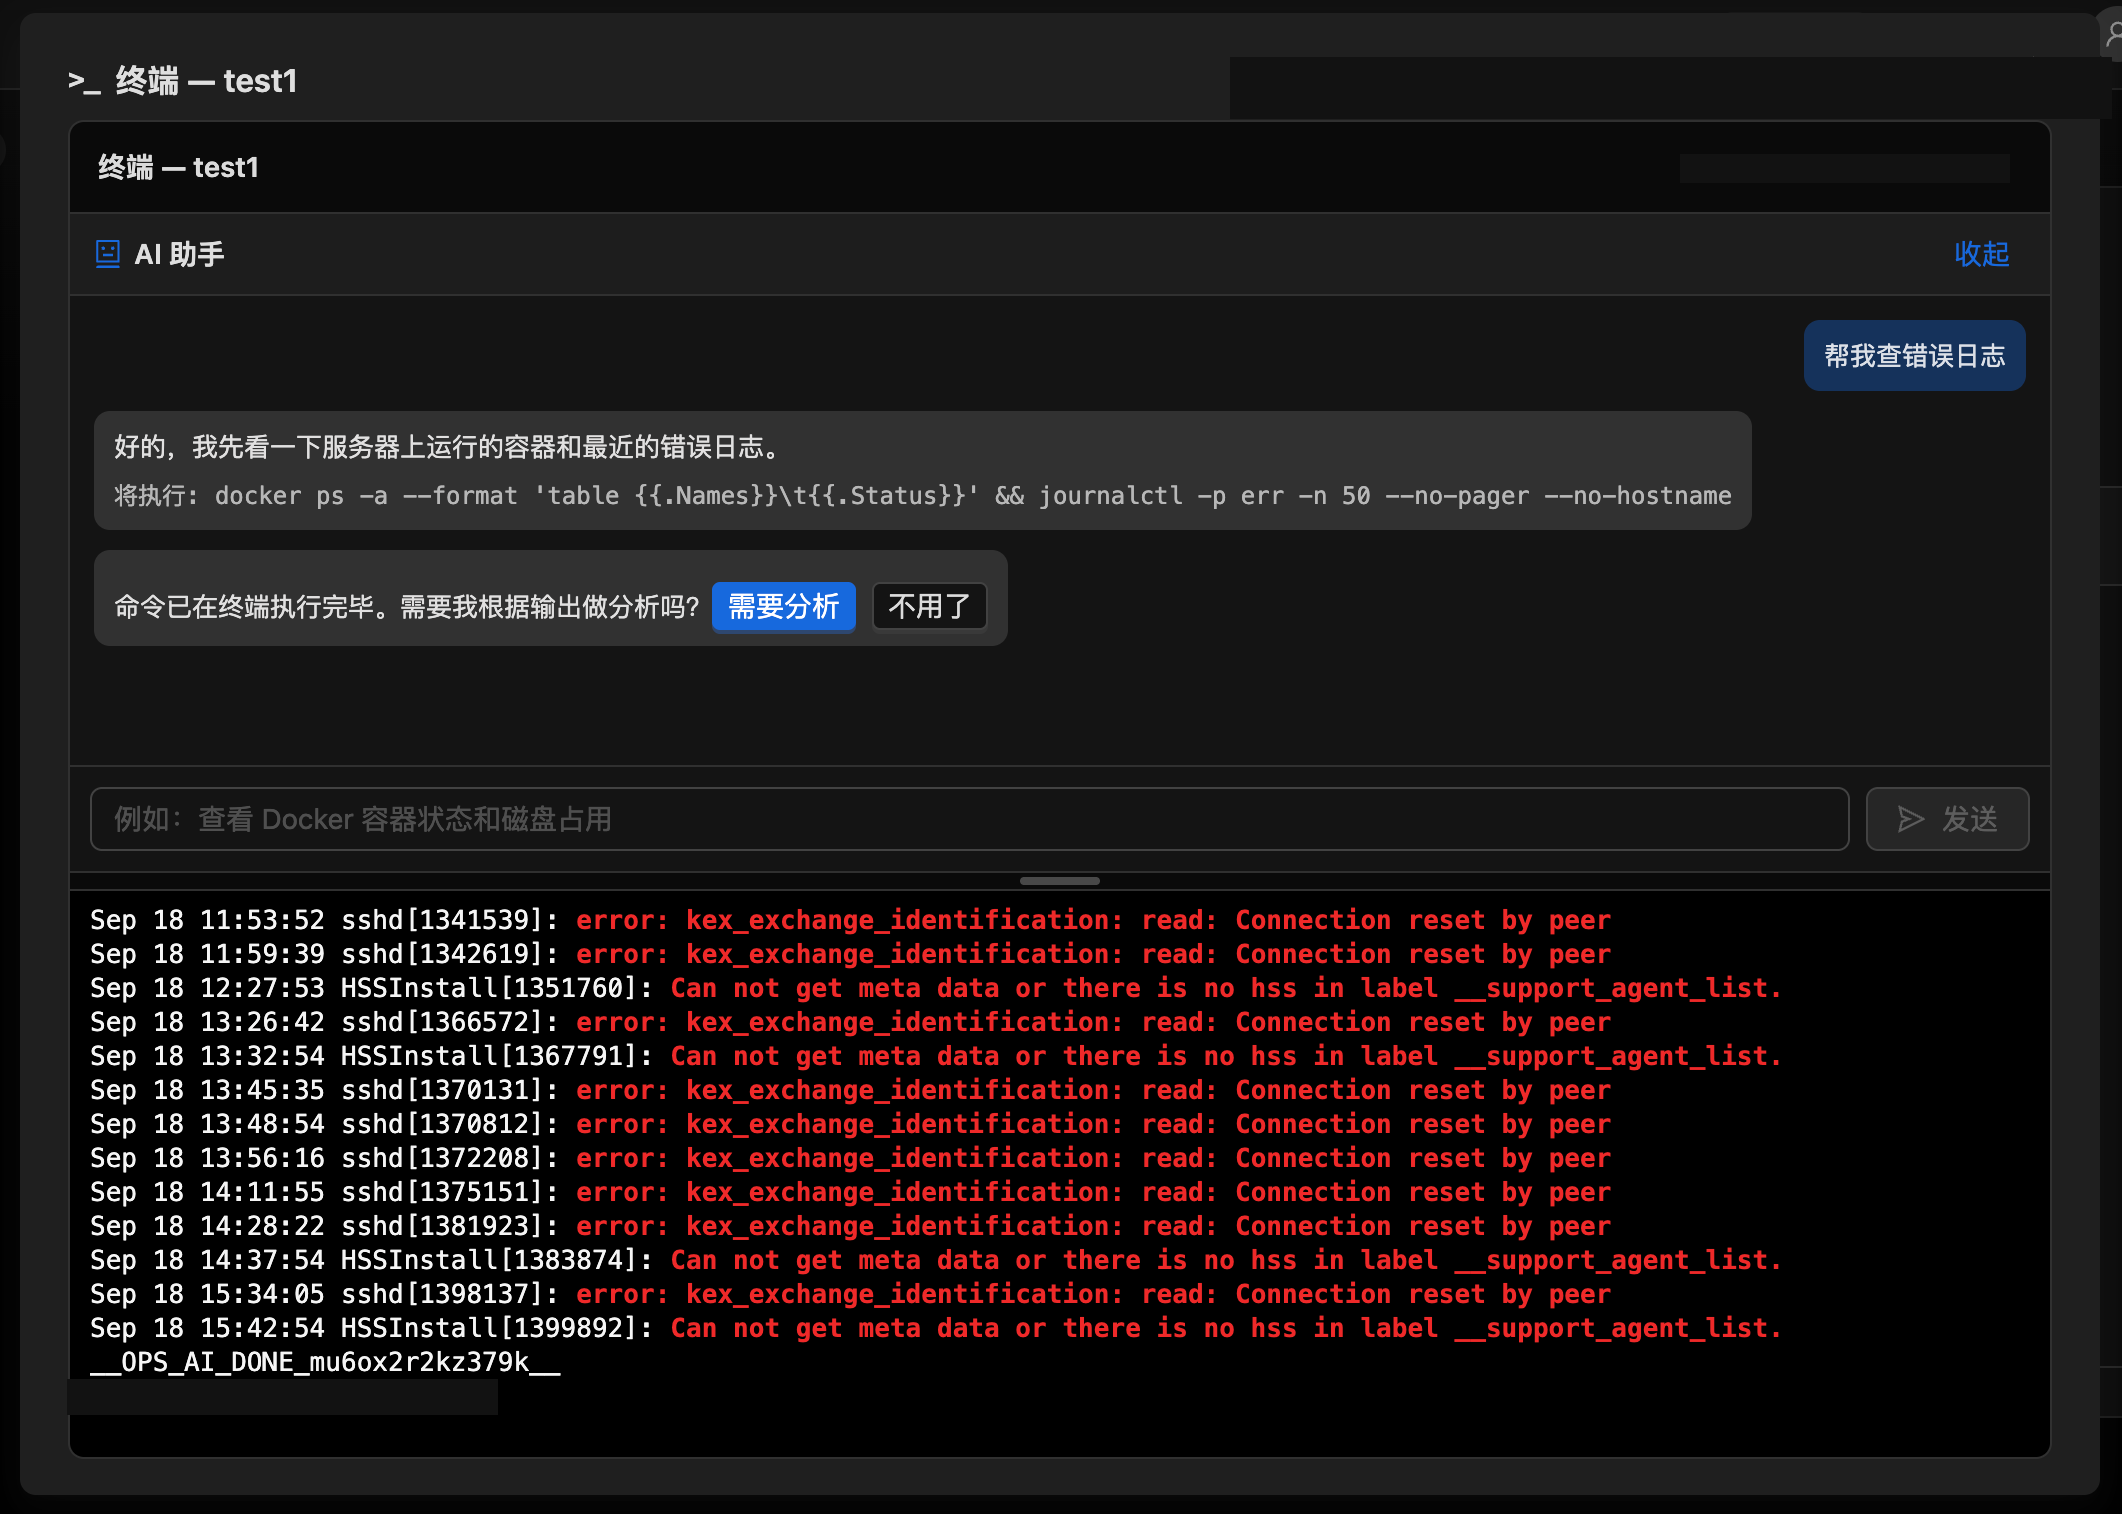Click the HSSInstall[1383874] log line
2122x1514 pixels.
click(936, 1260)
